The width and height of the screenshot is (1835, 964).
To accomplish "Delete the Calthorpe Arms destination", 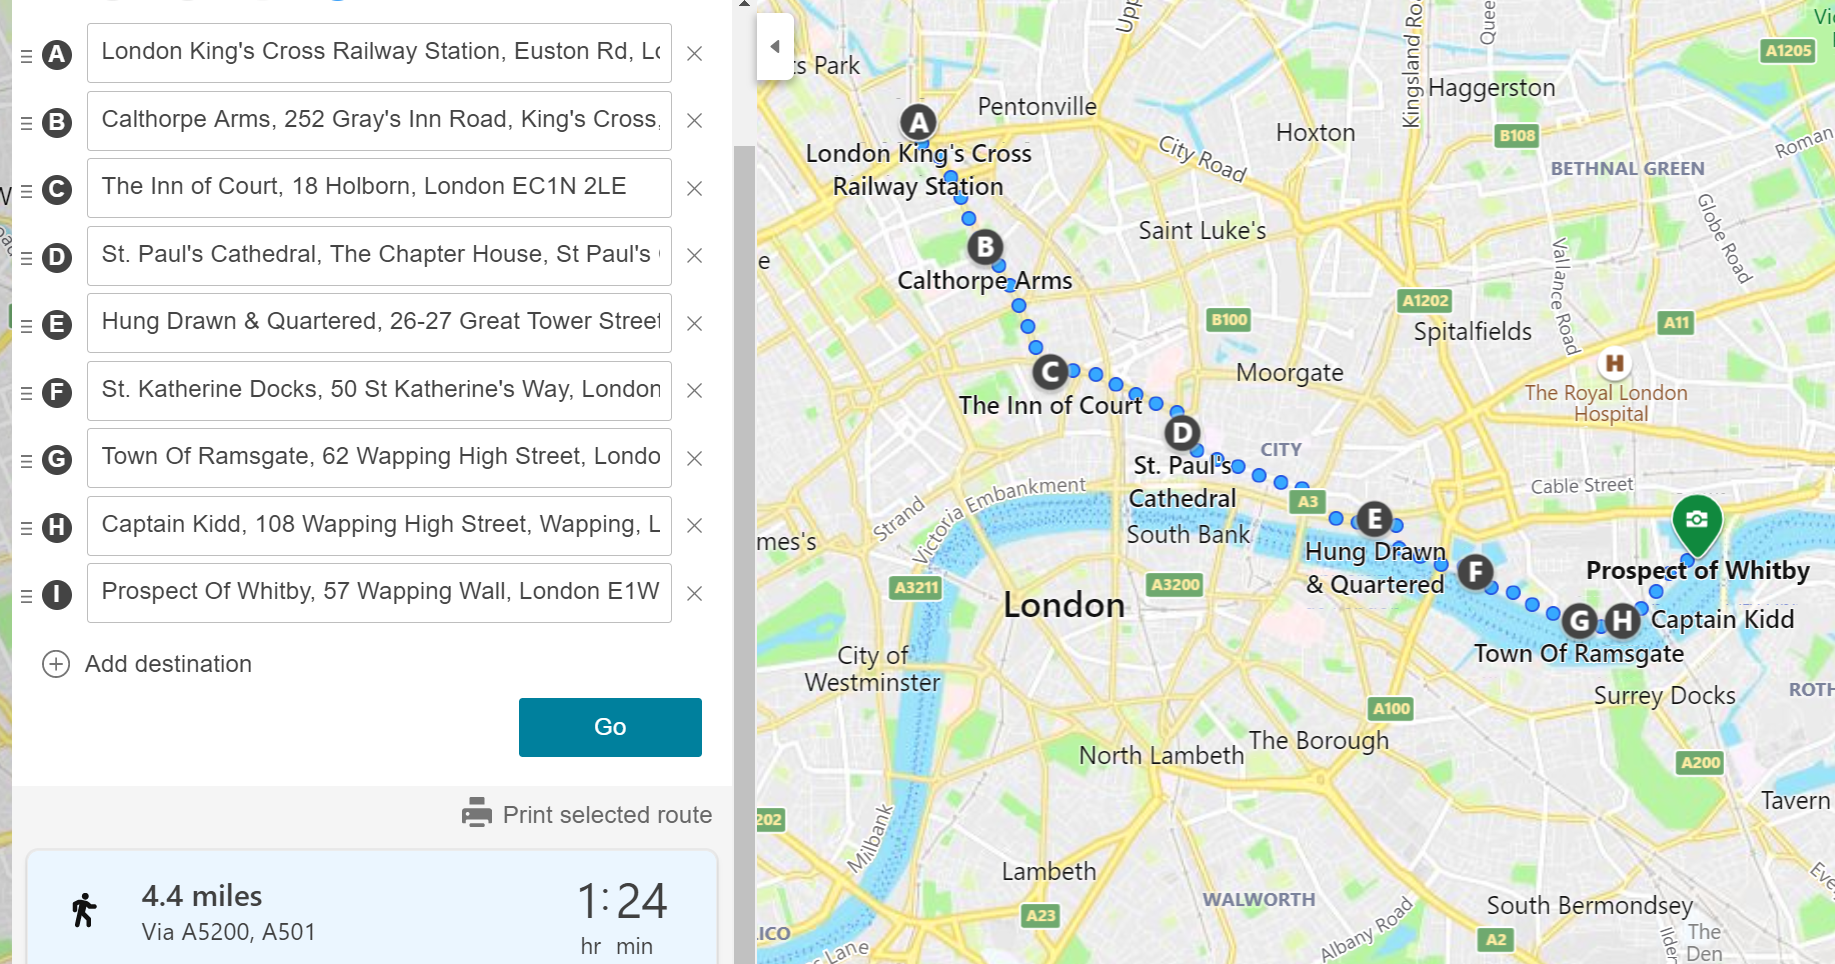I will pyautogui.click(x=694, y=121).
